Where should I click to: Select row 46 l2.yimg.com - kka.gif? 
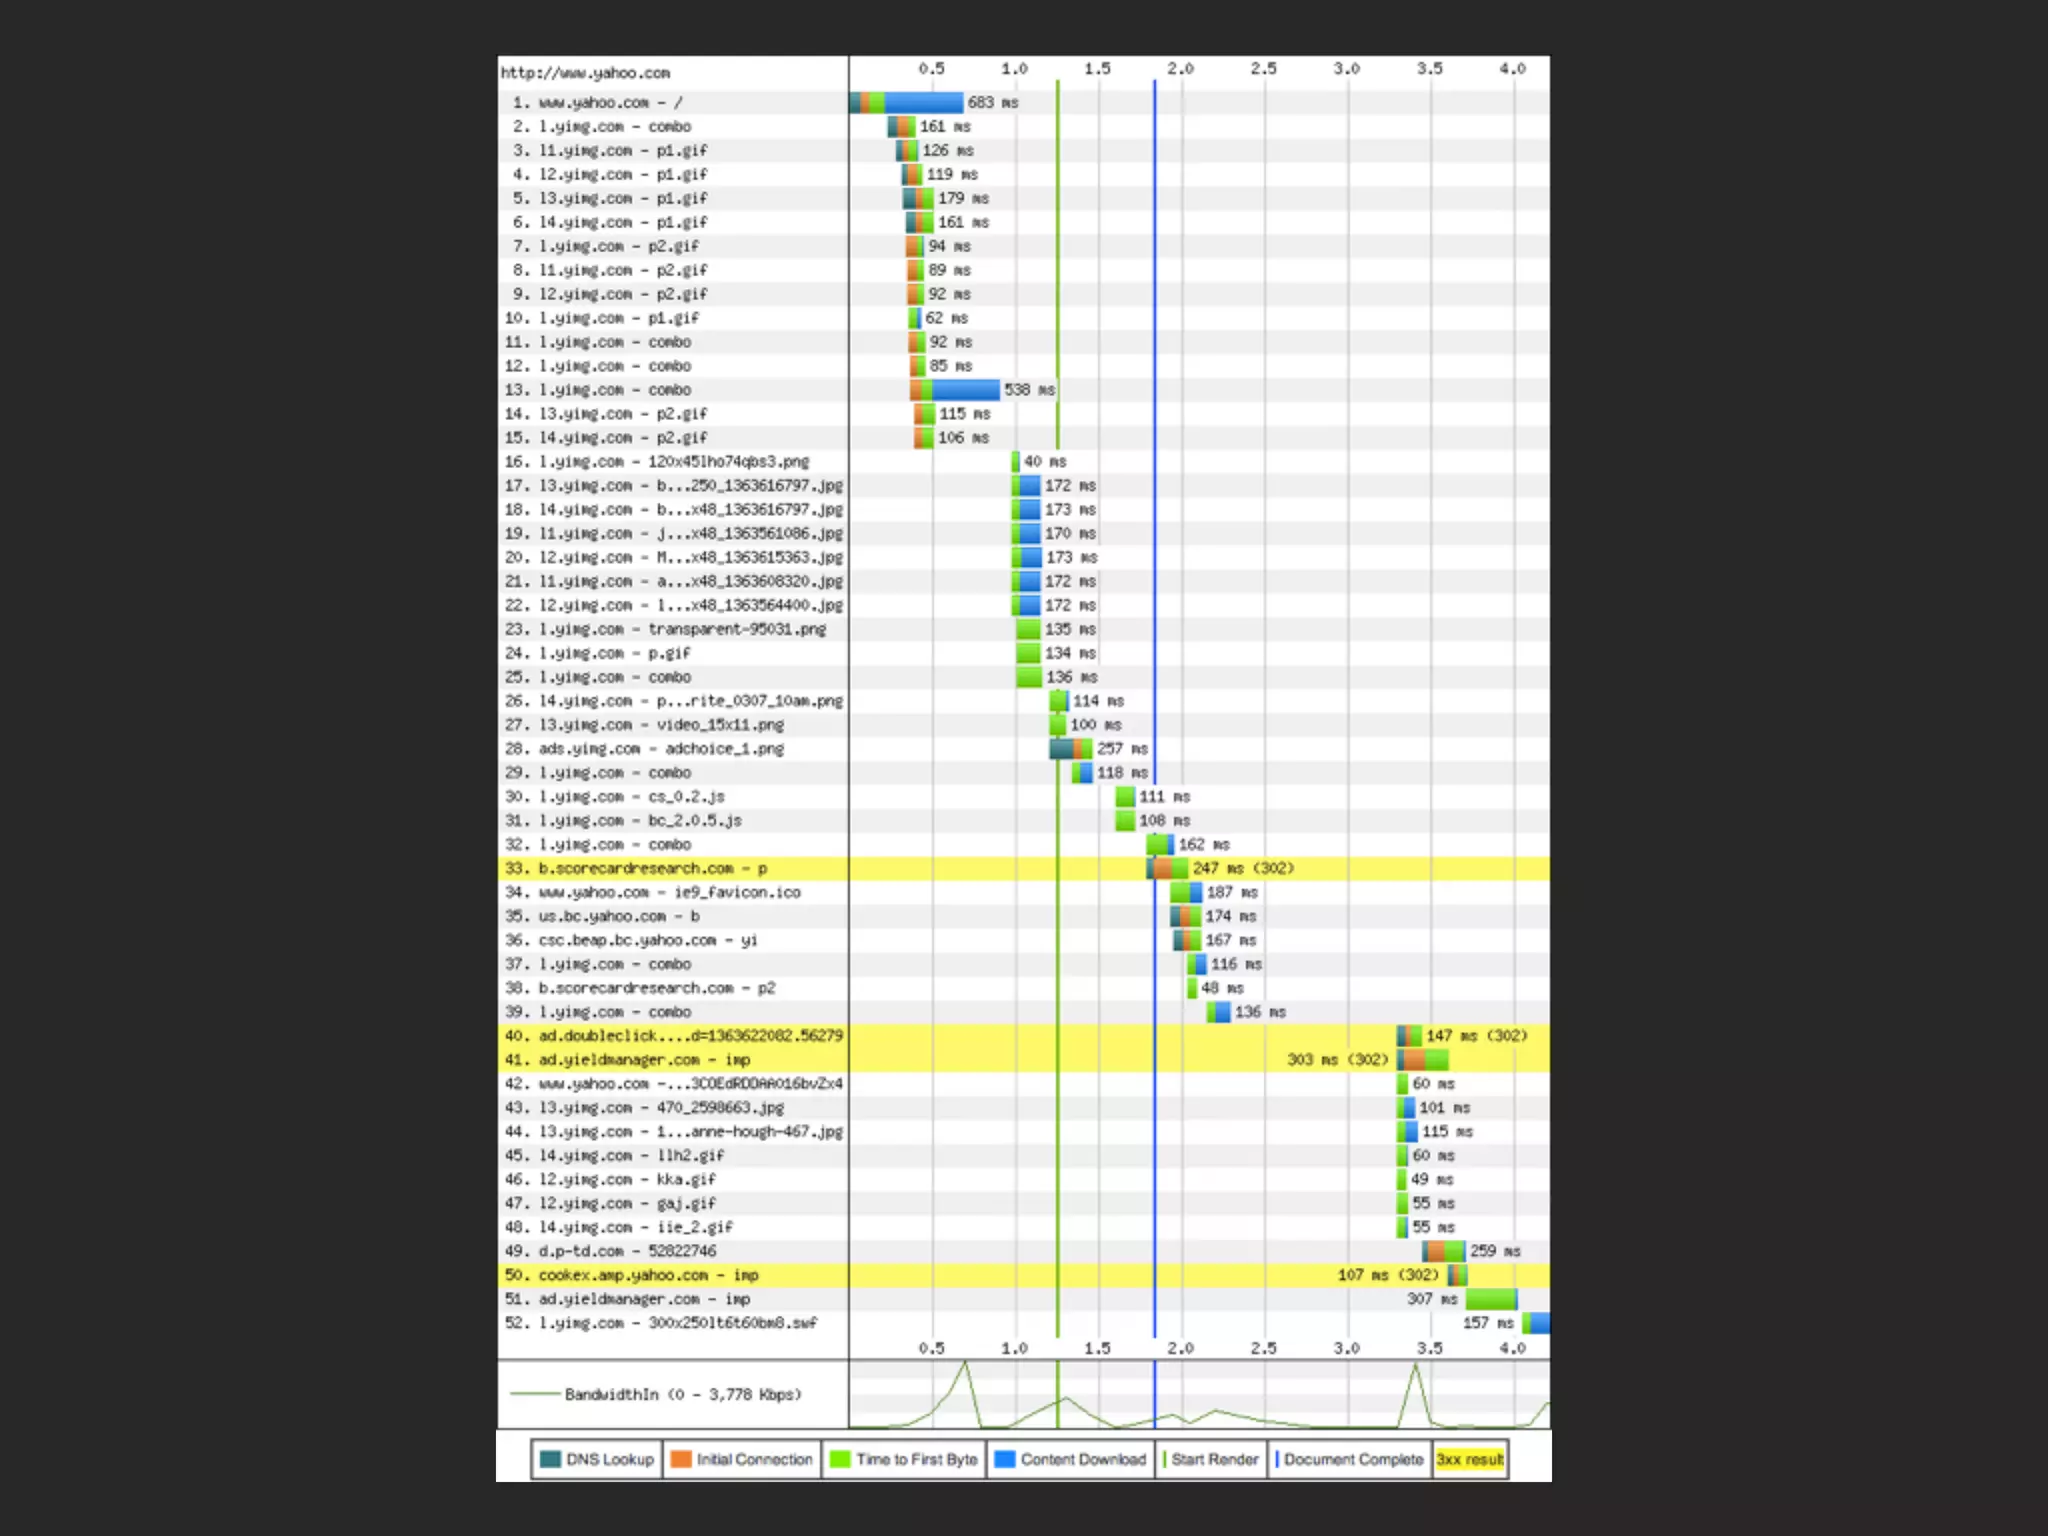(1024, 1180)
